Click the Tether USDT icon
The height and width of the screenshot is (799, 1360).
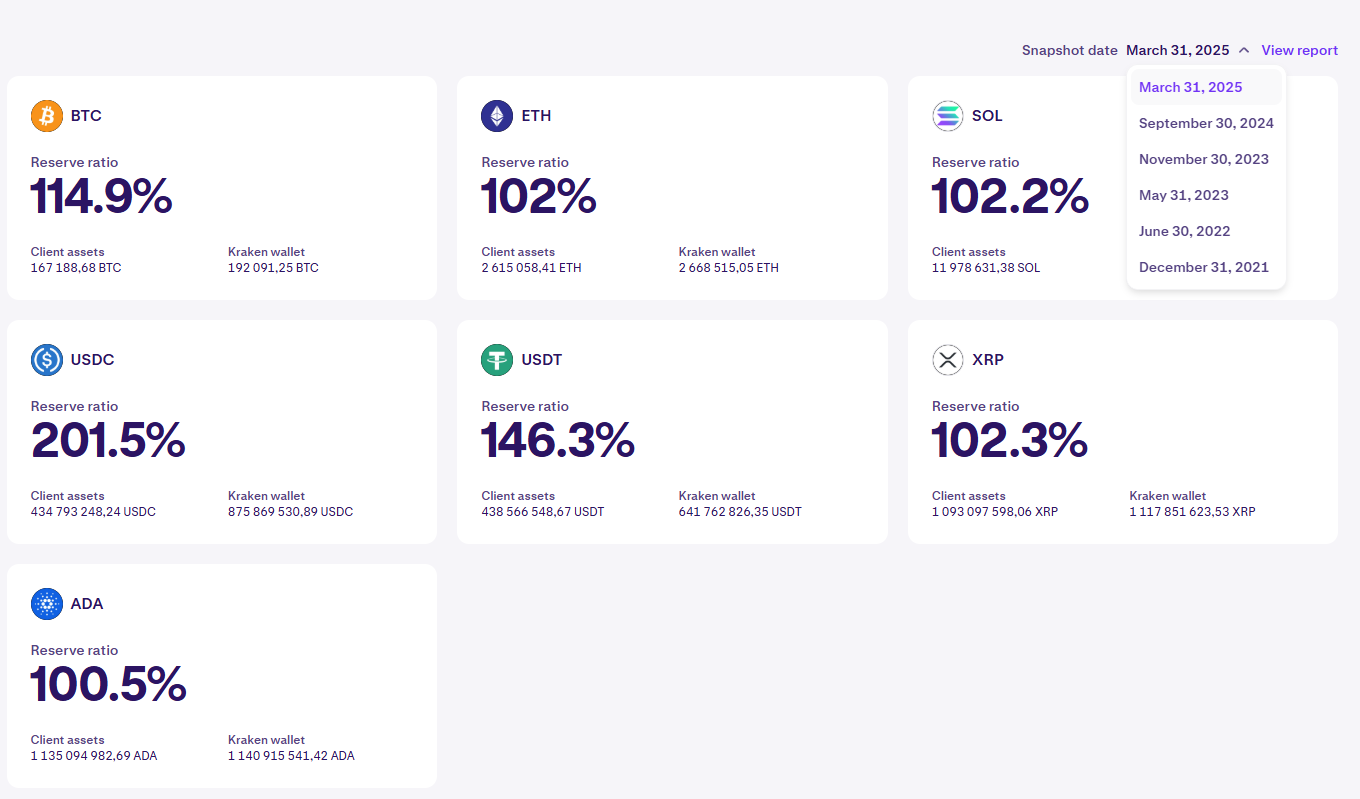[x=497, y=360]
